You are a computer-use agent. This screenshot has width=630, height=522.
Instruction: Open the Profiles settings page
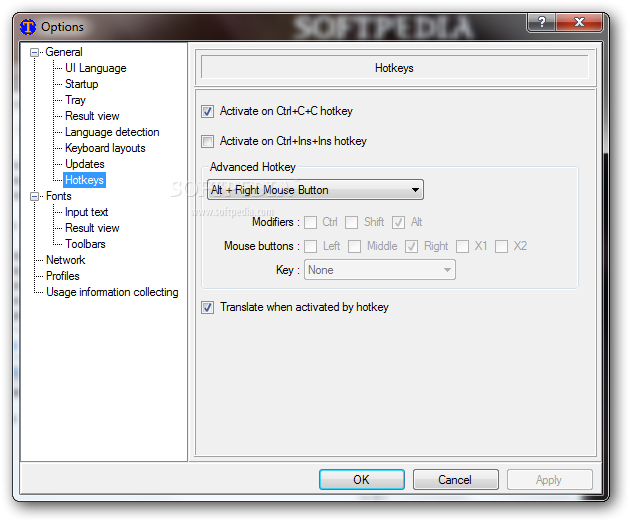(x=63, y=276)
